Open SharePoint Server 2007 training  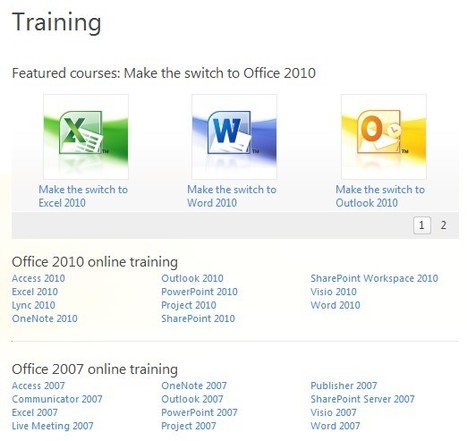(x=363, y=399)
